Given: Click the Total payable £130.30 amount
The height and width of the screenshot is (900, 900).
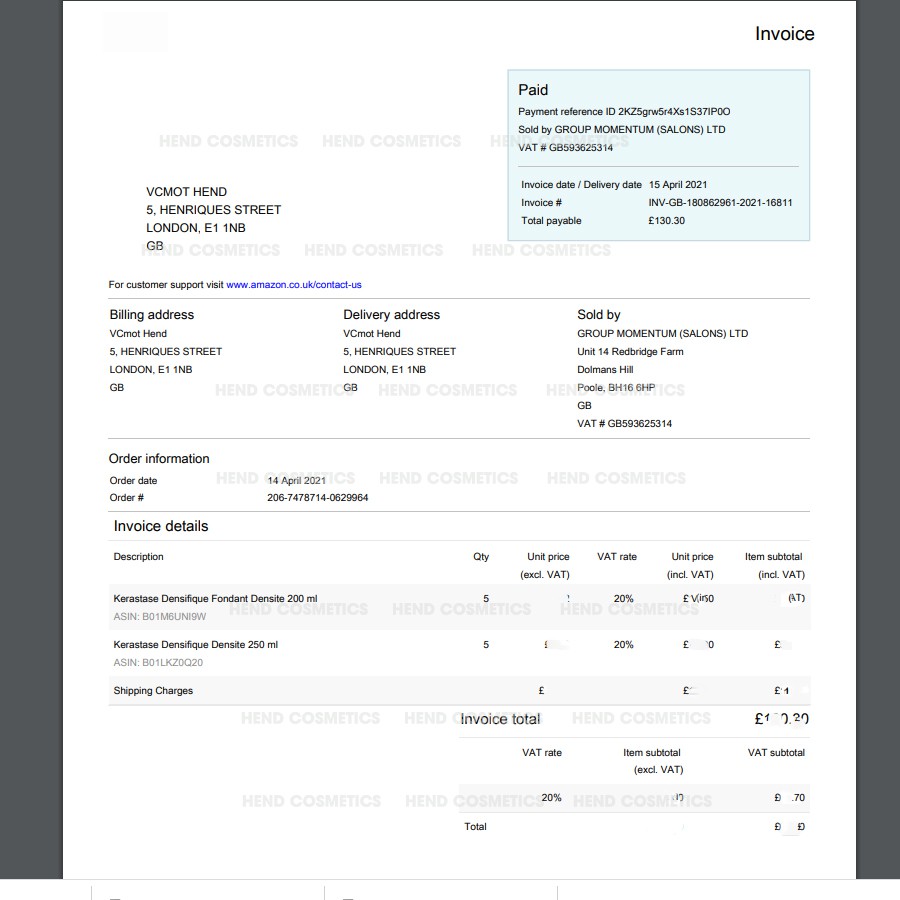Looking at the screenshot, I should [x=666, y=221].
